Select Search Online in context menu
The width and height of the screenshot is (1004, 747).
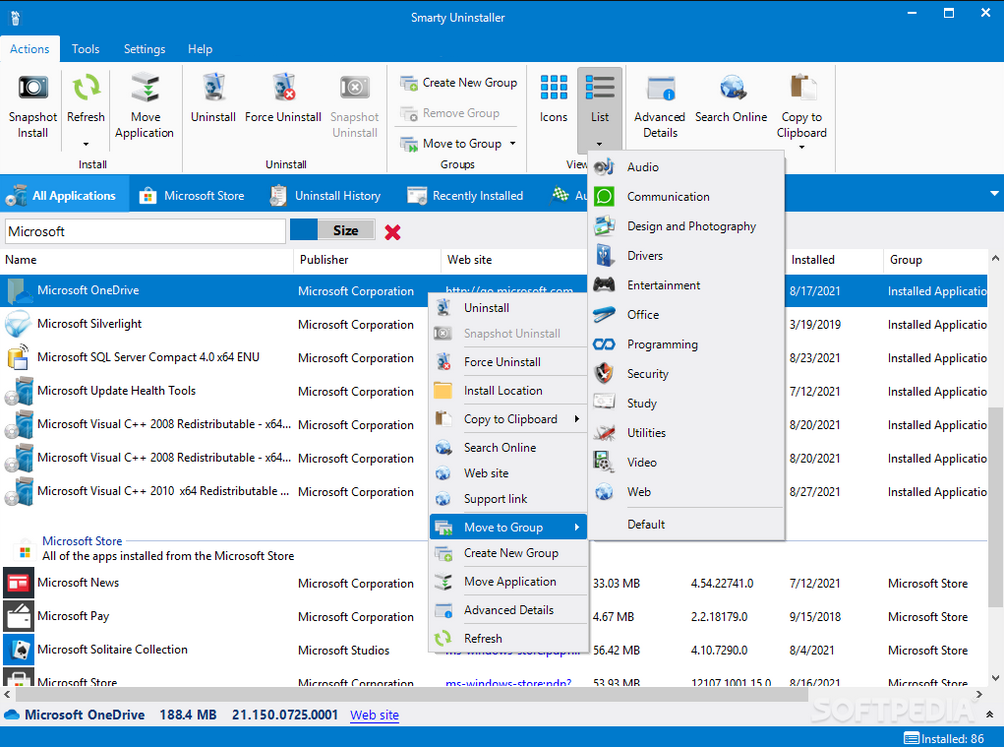[x=508, y=447]
